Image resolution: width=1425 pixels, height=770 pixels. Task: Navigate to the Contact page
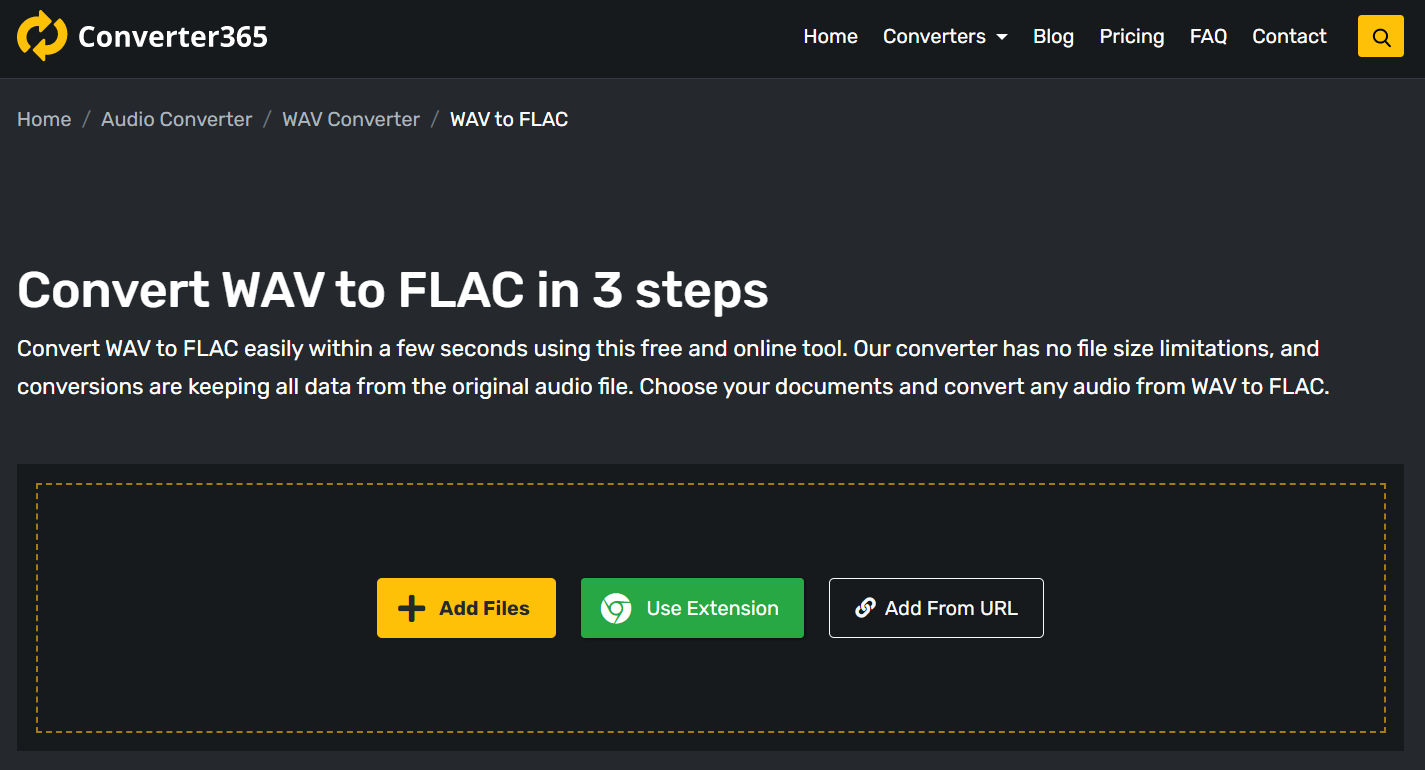coord(1289,37)
